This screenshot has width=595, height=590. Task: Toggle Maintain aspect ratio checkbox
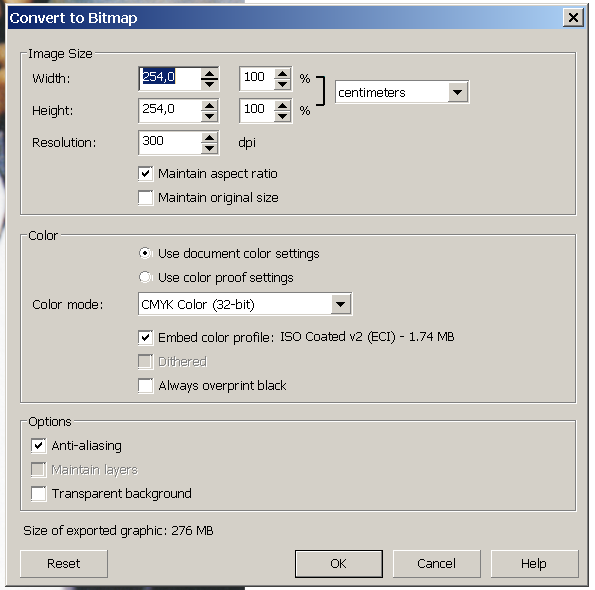pos(146,173)
